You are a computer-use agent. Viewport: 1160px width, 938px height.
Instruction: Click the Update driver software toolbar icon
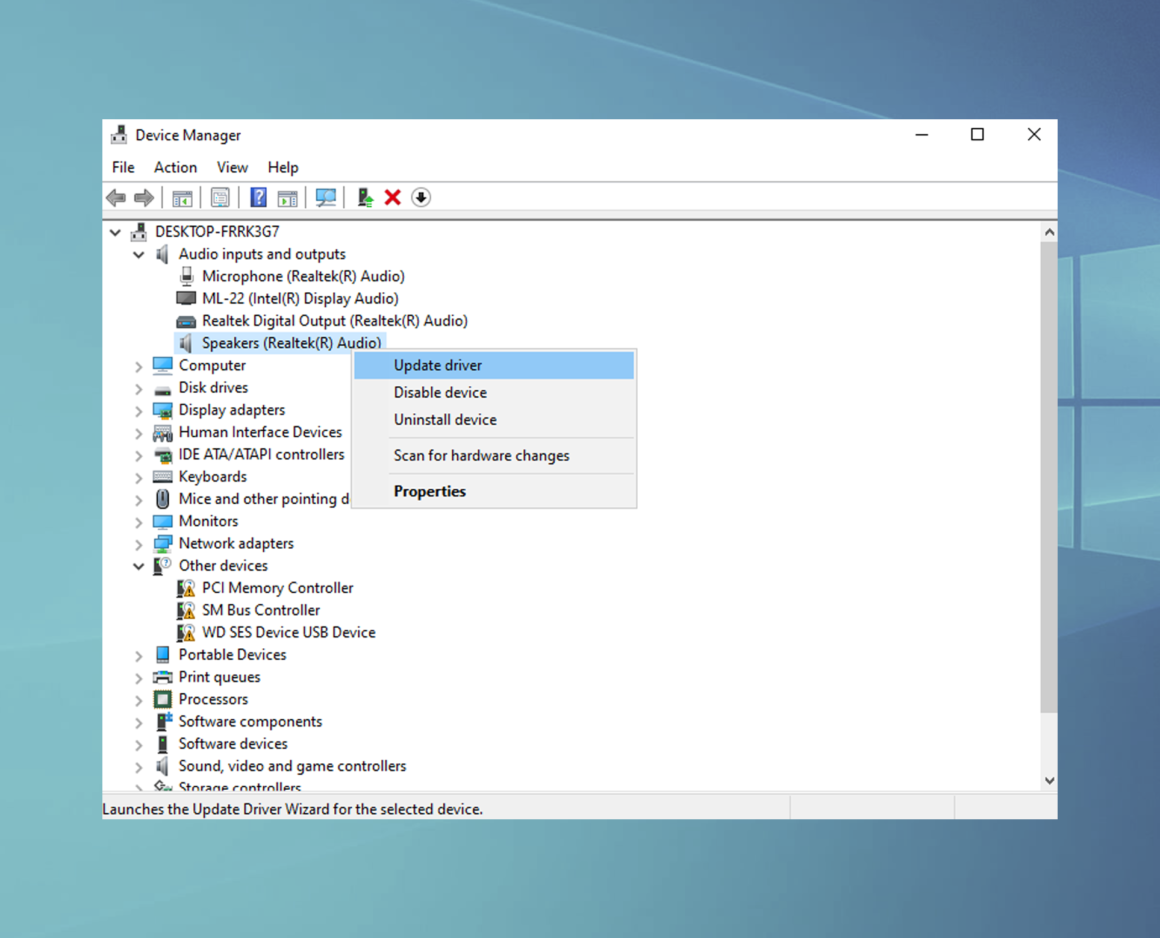[x=363, y=197]
